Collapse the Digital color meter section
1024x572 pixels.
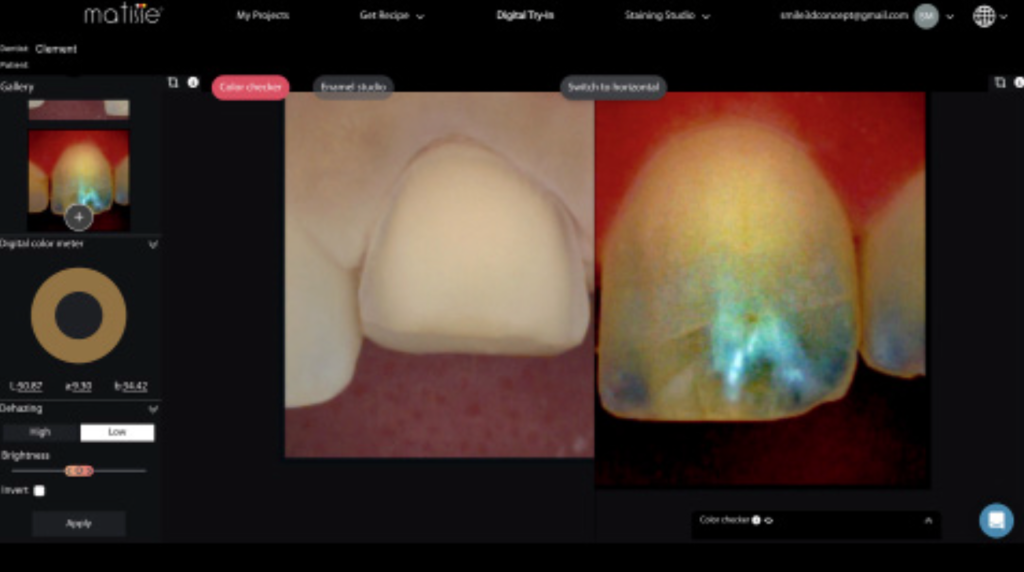[x=153, y=244]
